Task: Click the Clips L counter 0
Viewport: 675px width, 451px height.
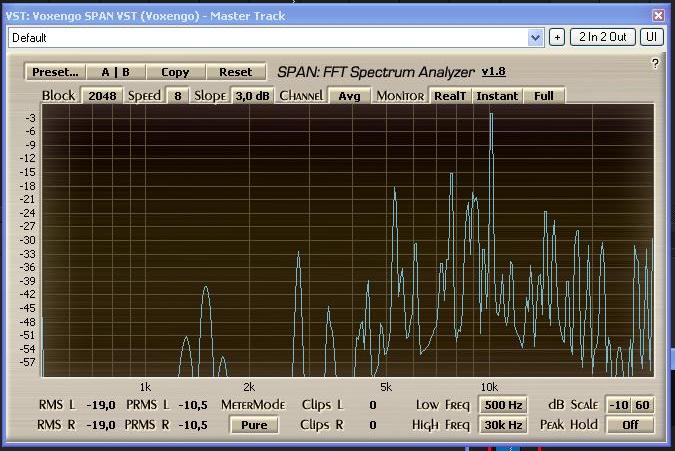Action: pyautogui.click(x=373, y=405)
